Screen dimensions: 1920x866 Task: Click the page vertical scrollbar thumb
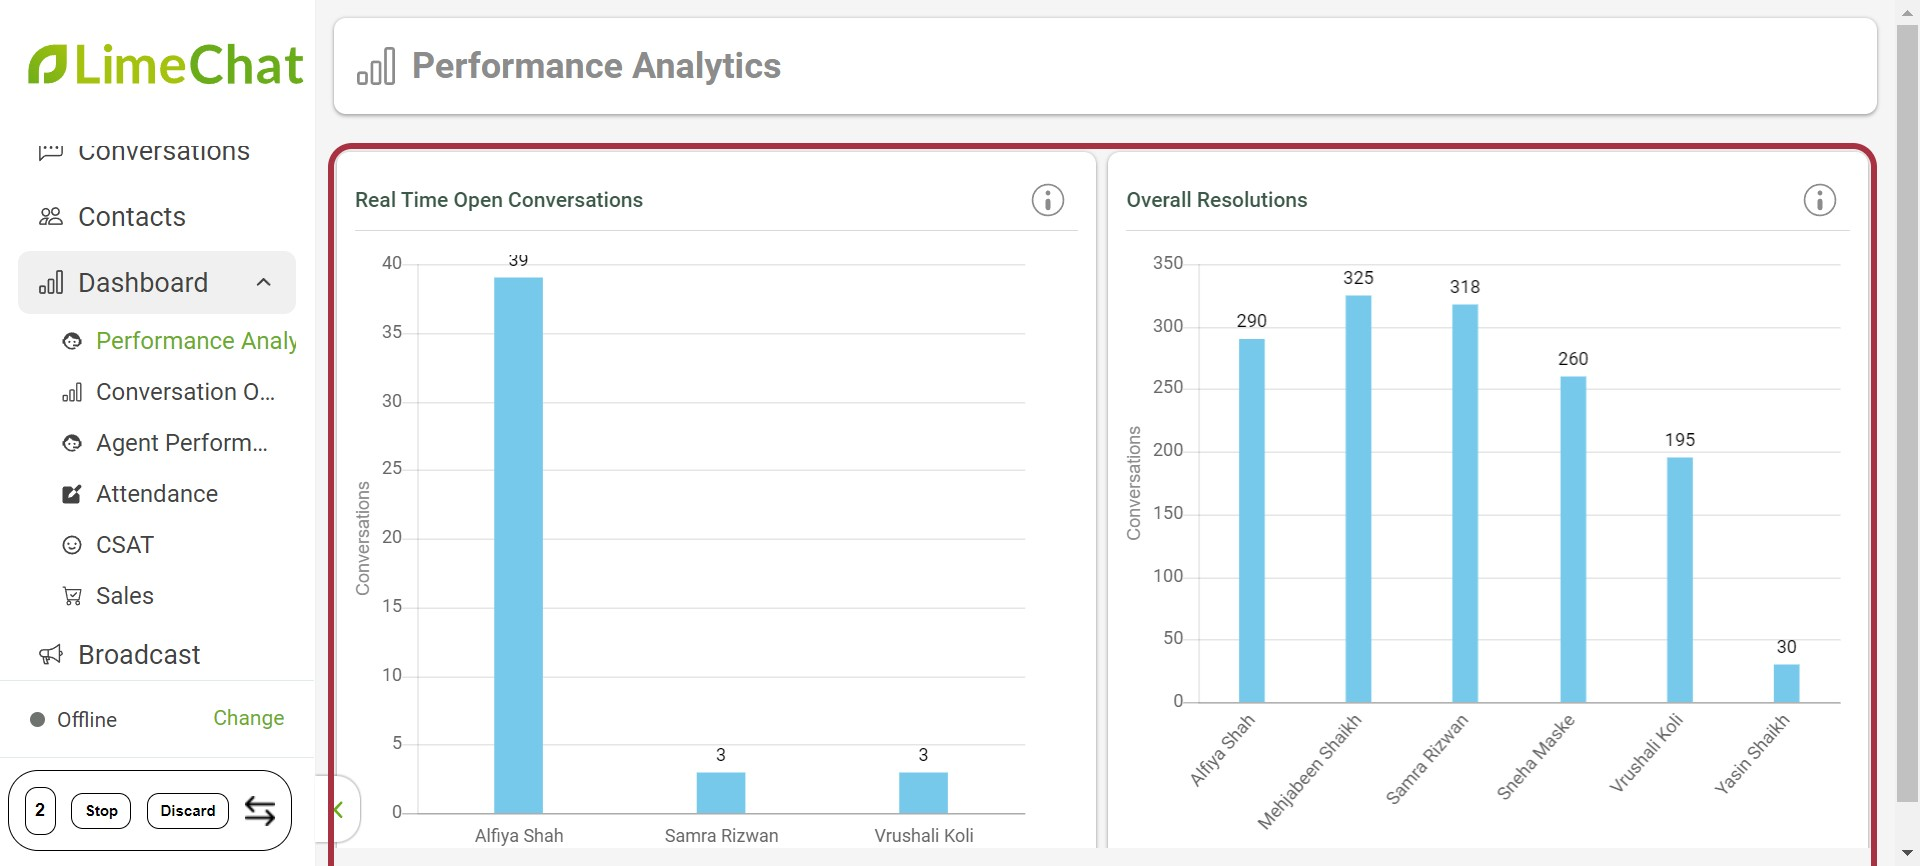tap(1908, 413)
